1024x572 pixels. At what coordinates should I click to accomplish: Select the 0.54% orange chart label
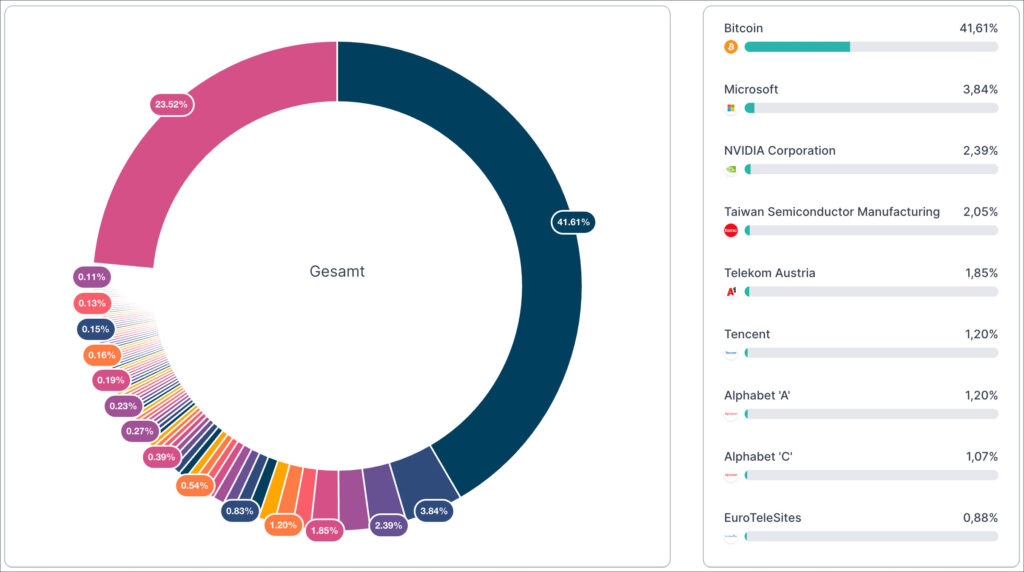coord(196,486)
